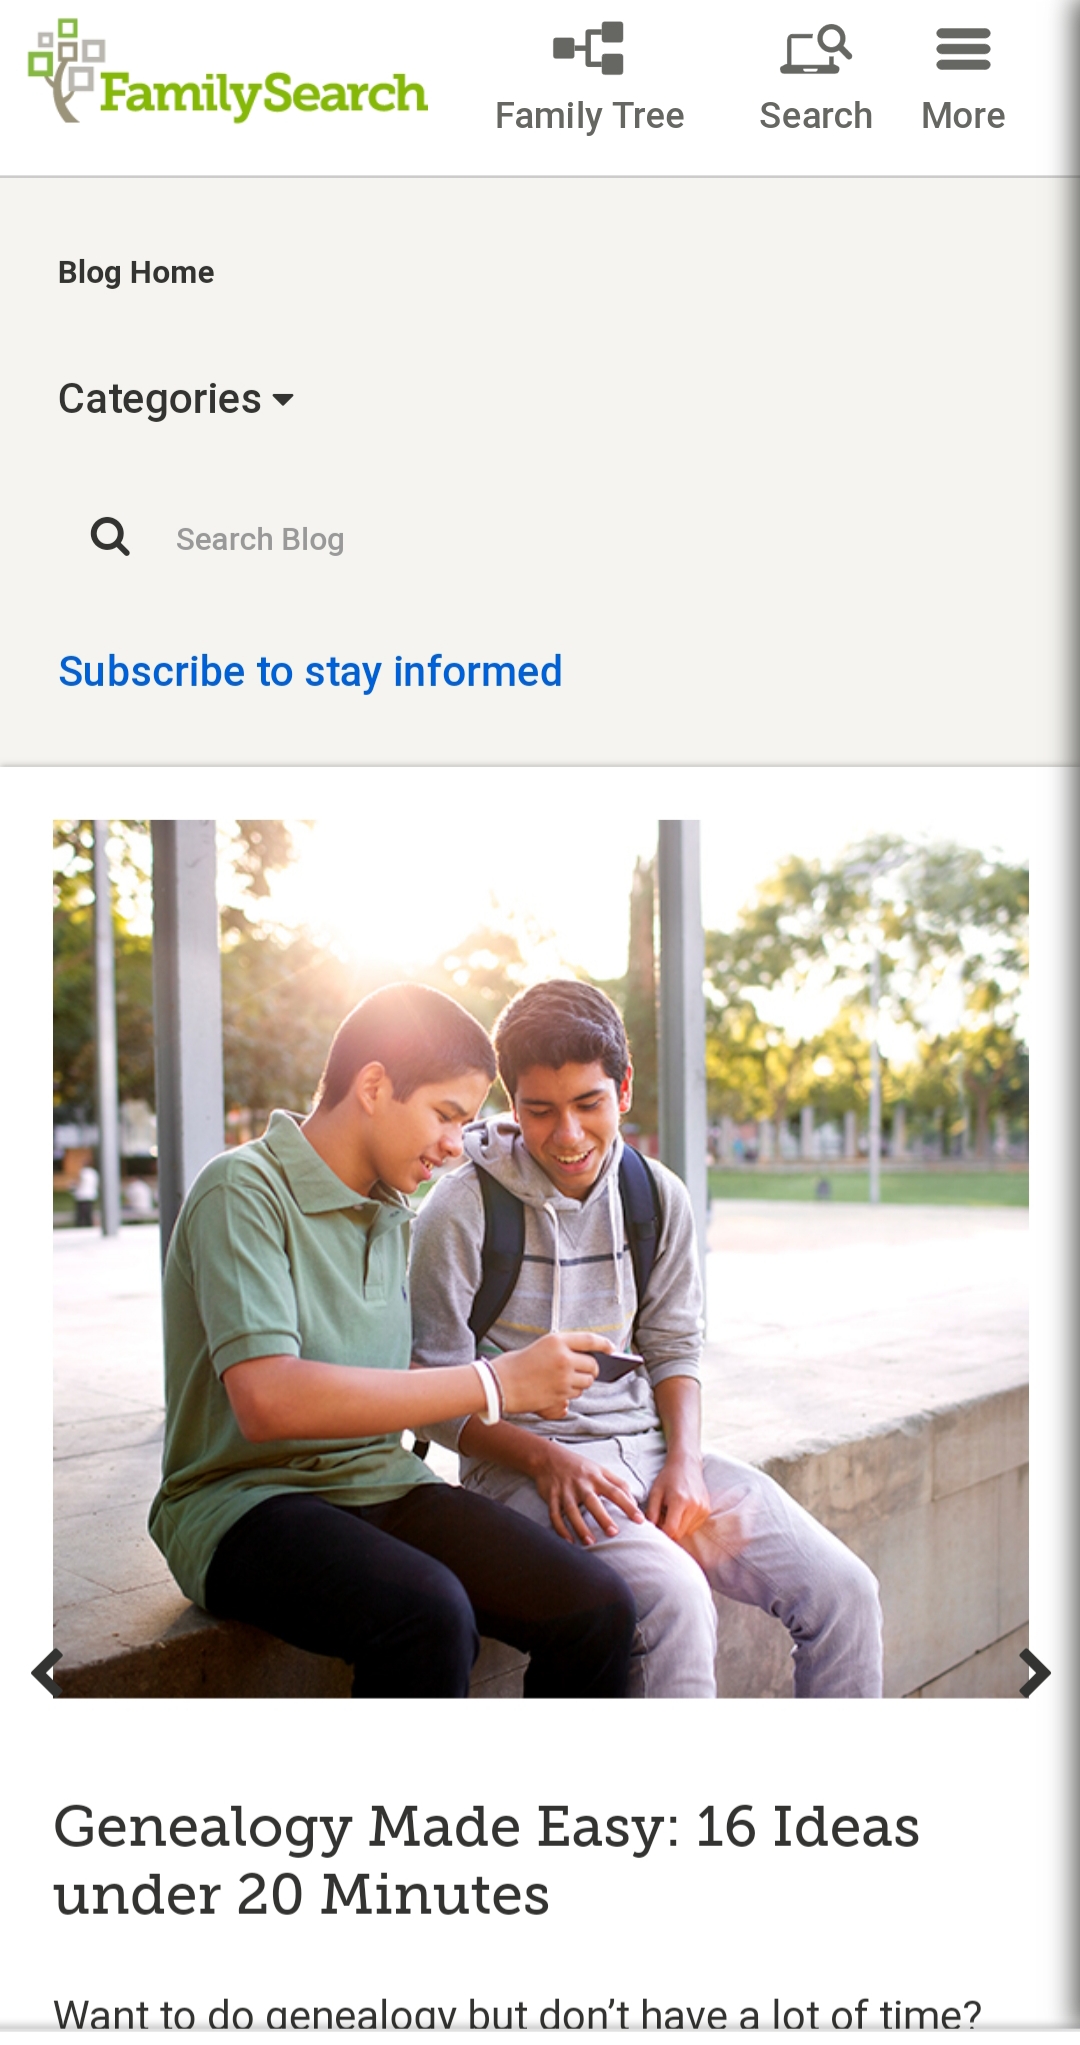This screenshot has height=2045, width=1080.
Task: Open the featured photo of two teens
Action: (x=540, y=1259)
